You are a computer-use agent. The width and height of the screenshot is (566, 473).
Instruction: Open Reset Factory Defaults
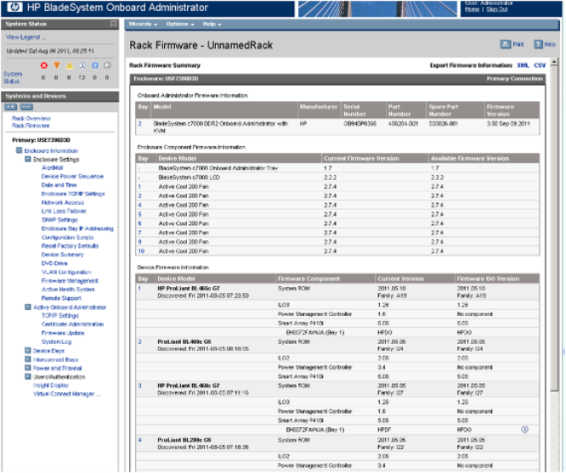[x=70, y=246]
